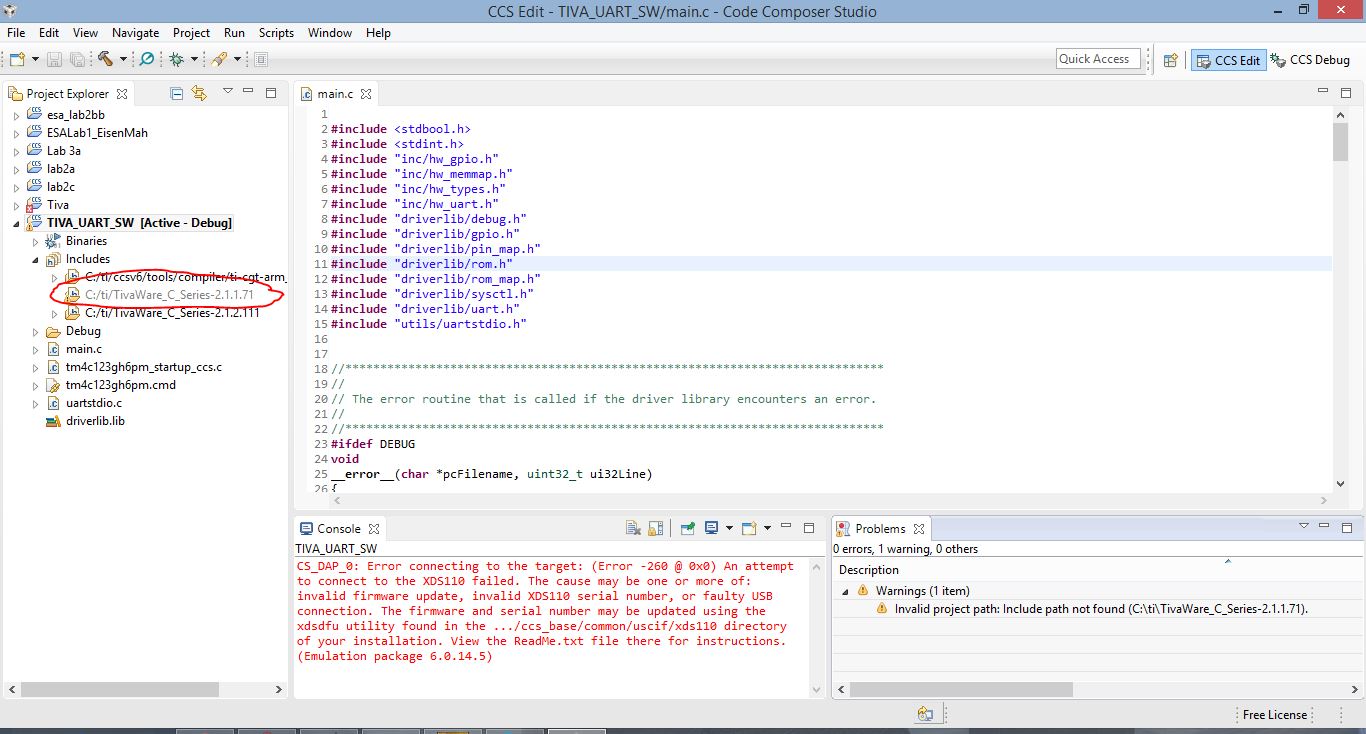
Task: Select uartstdio.c file in tree
Action: (x=94, y=403)
